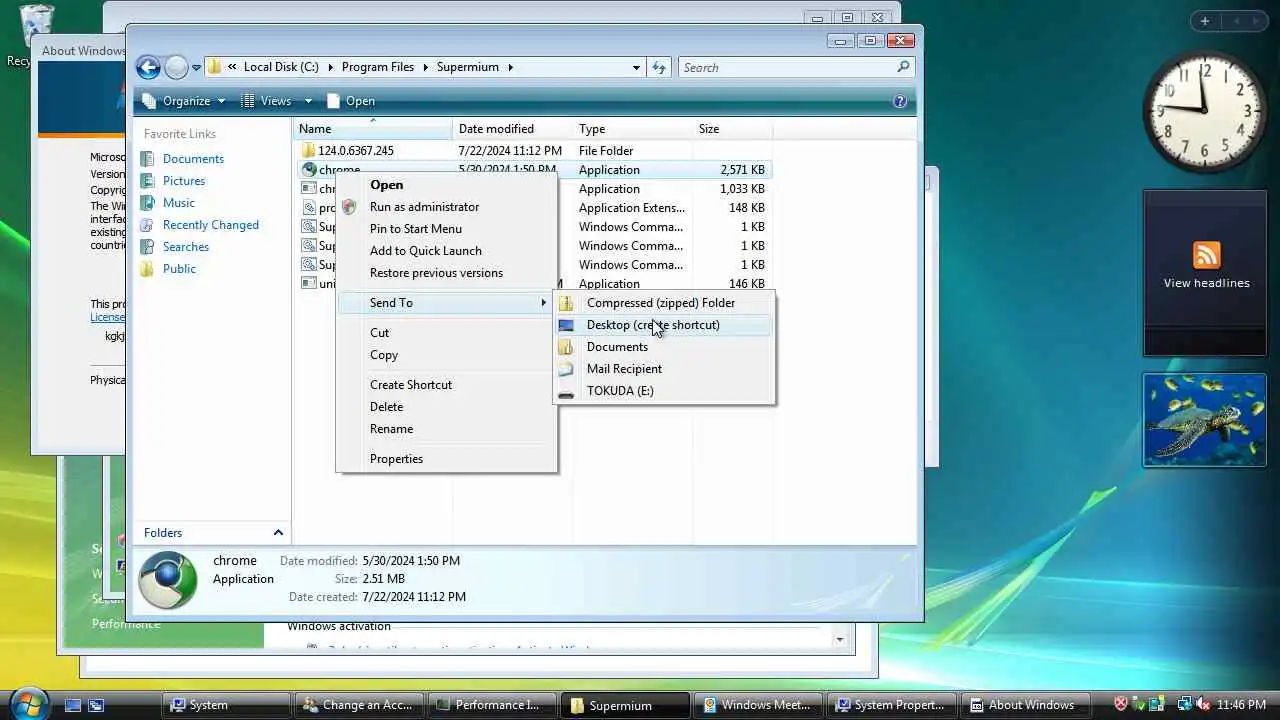
Task: Sort by the Type column header
Action: tap(633, 129)
